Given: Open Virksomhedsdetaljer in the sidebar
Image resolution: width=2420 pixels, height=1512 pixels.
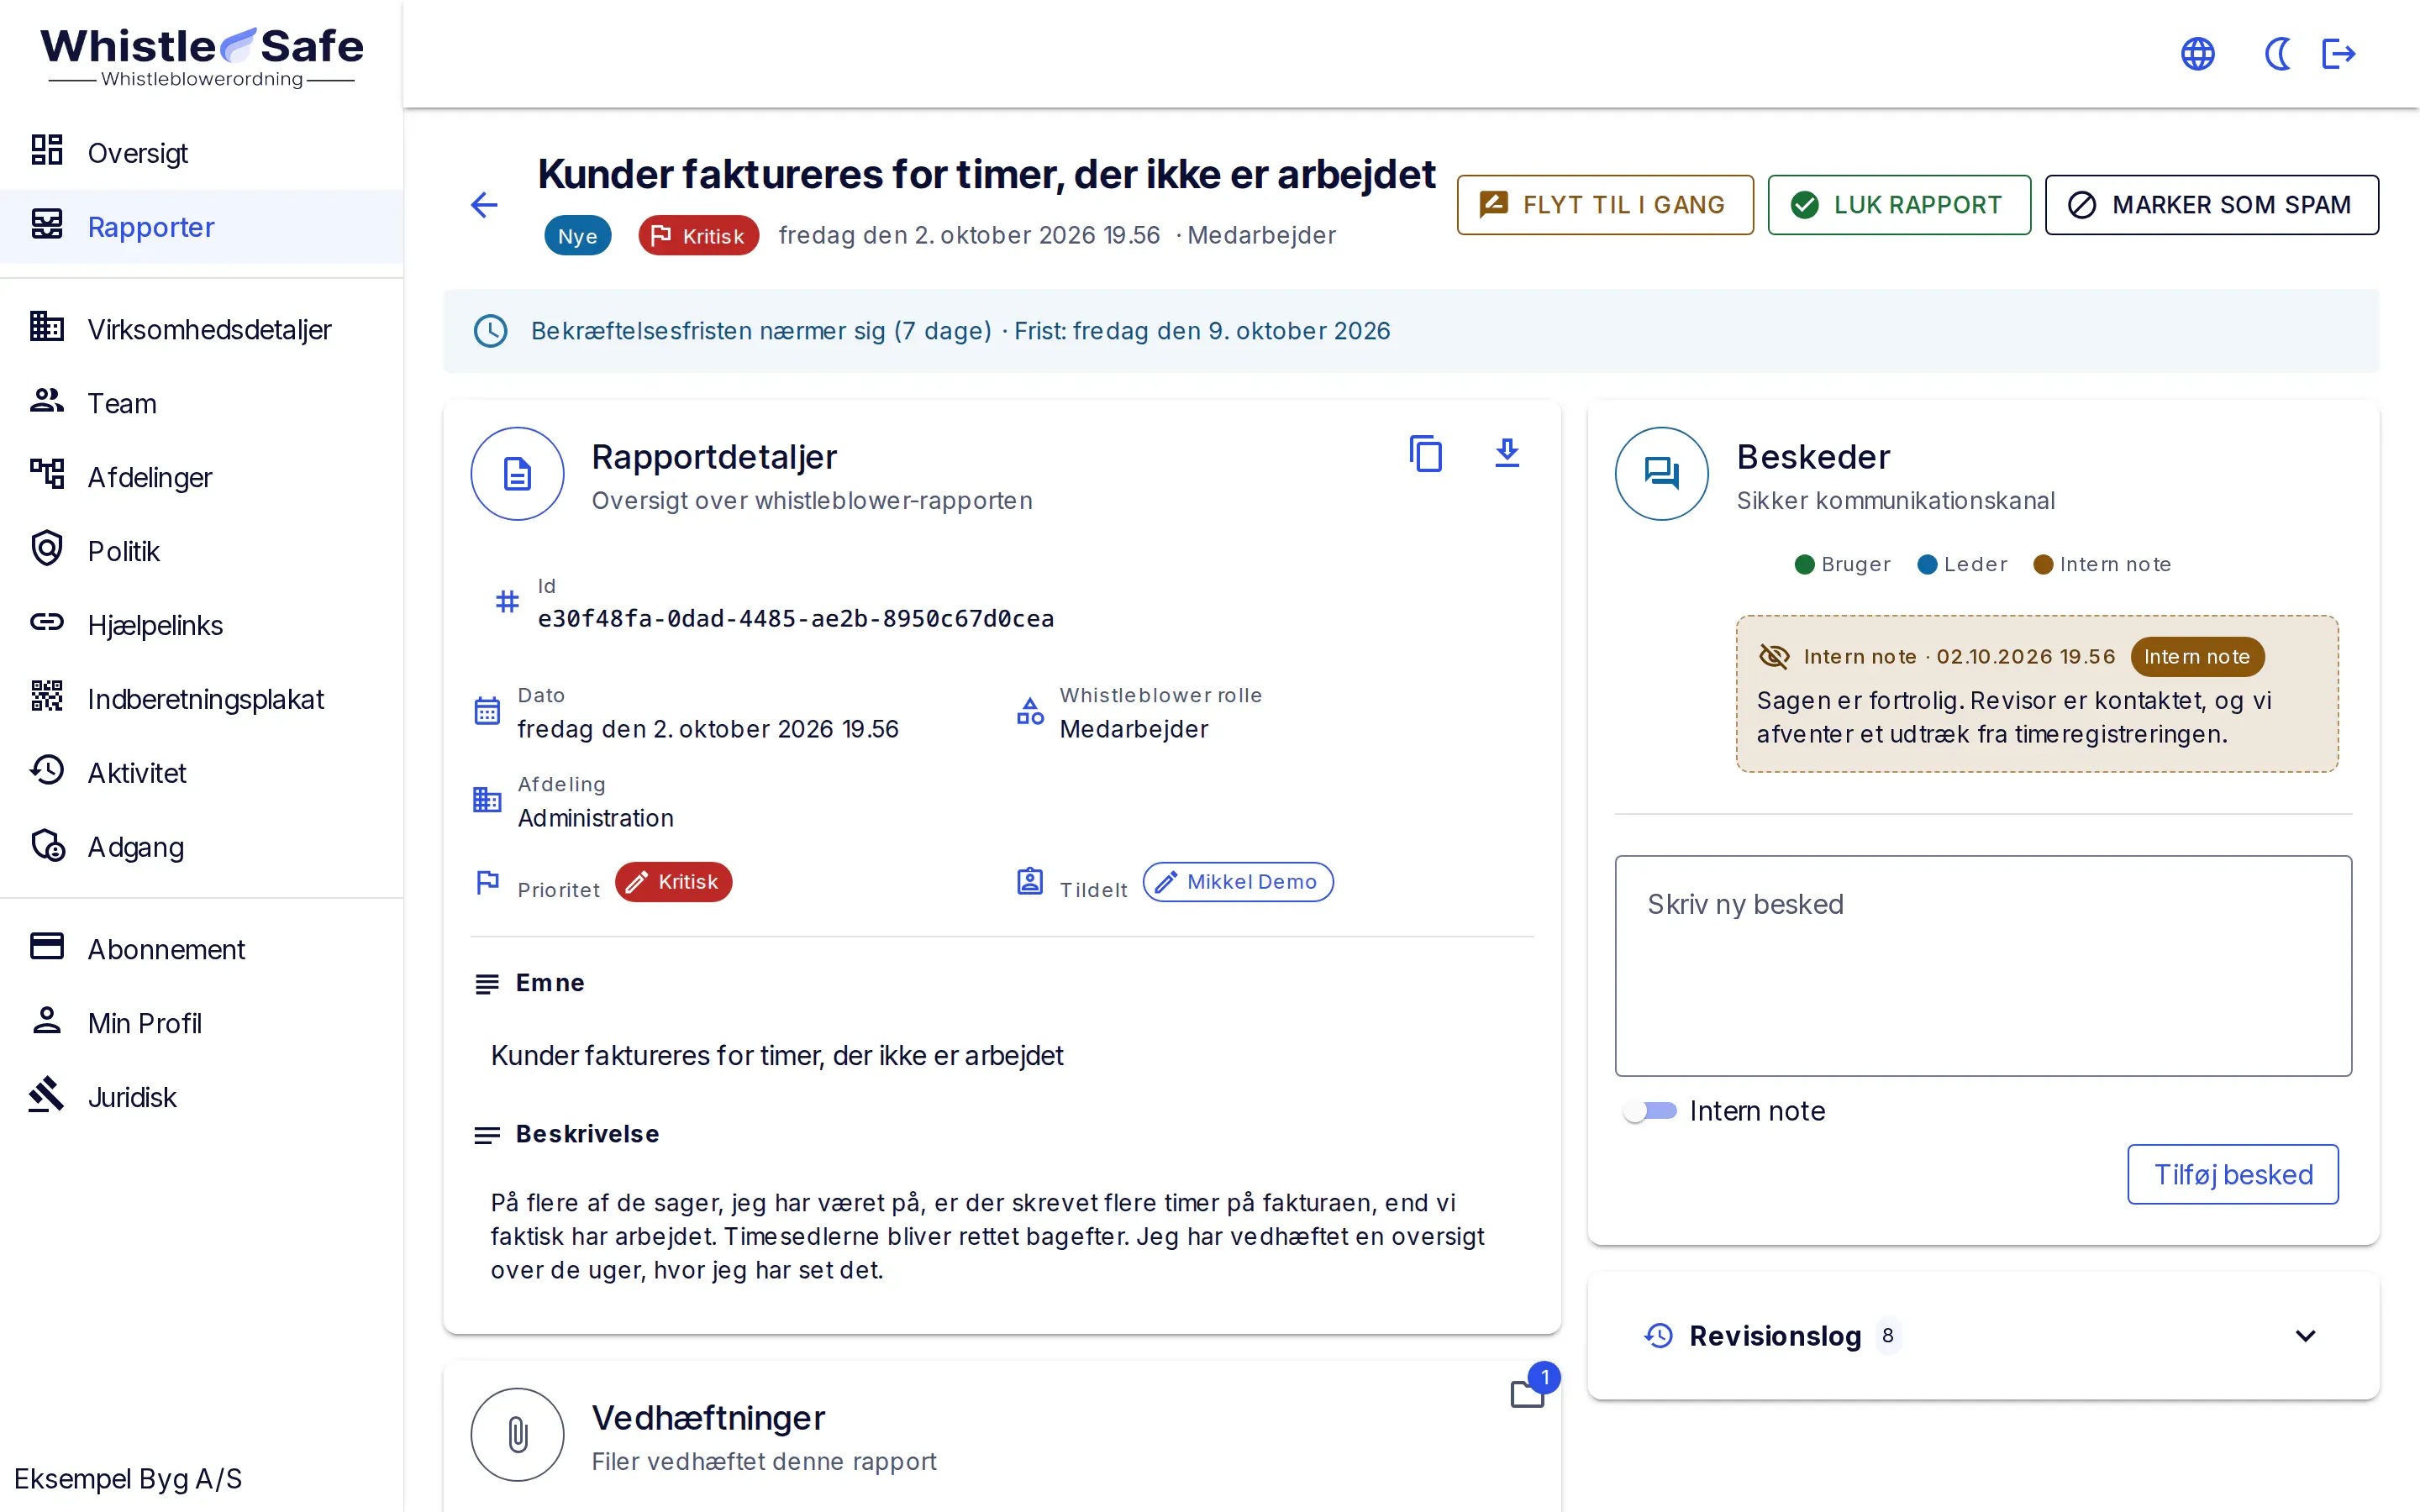Looking at the screenshot, I should pos(201,329).
